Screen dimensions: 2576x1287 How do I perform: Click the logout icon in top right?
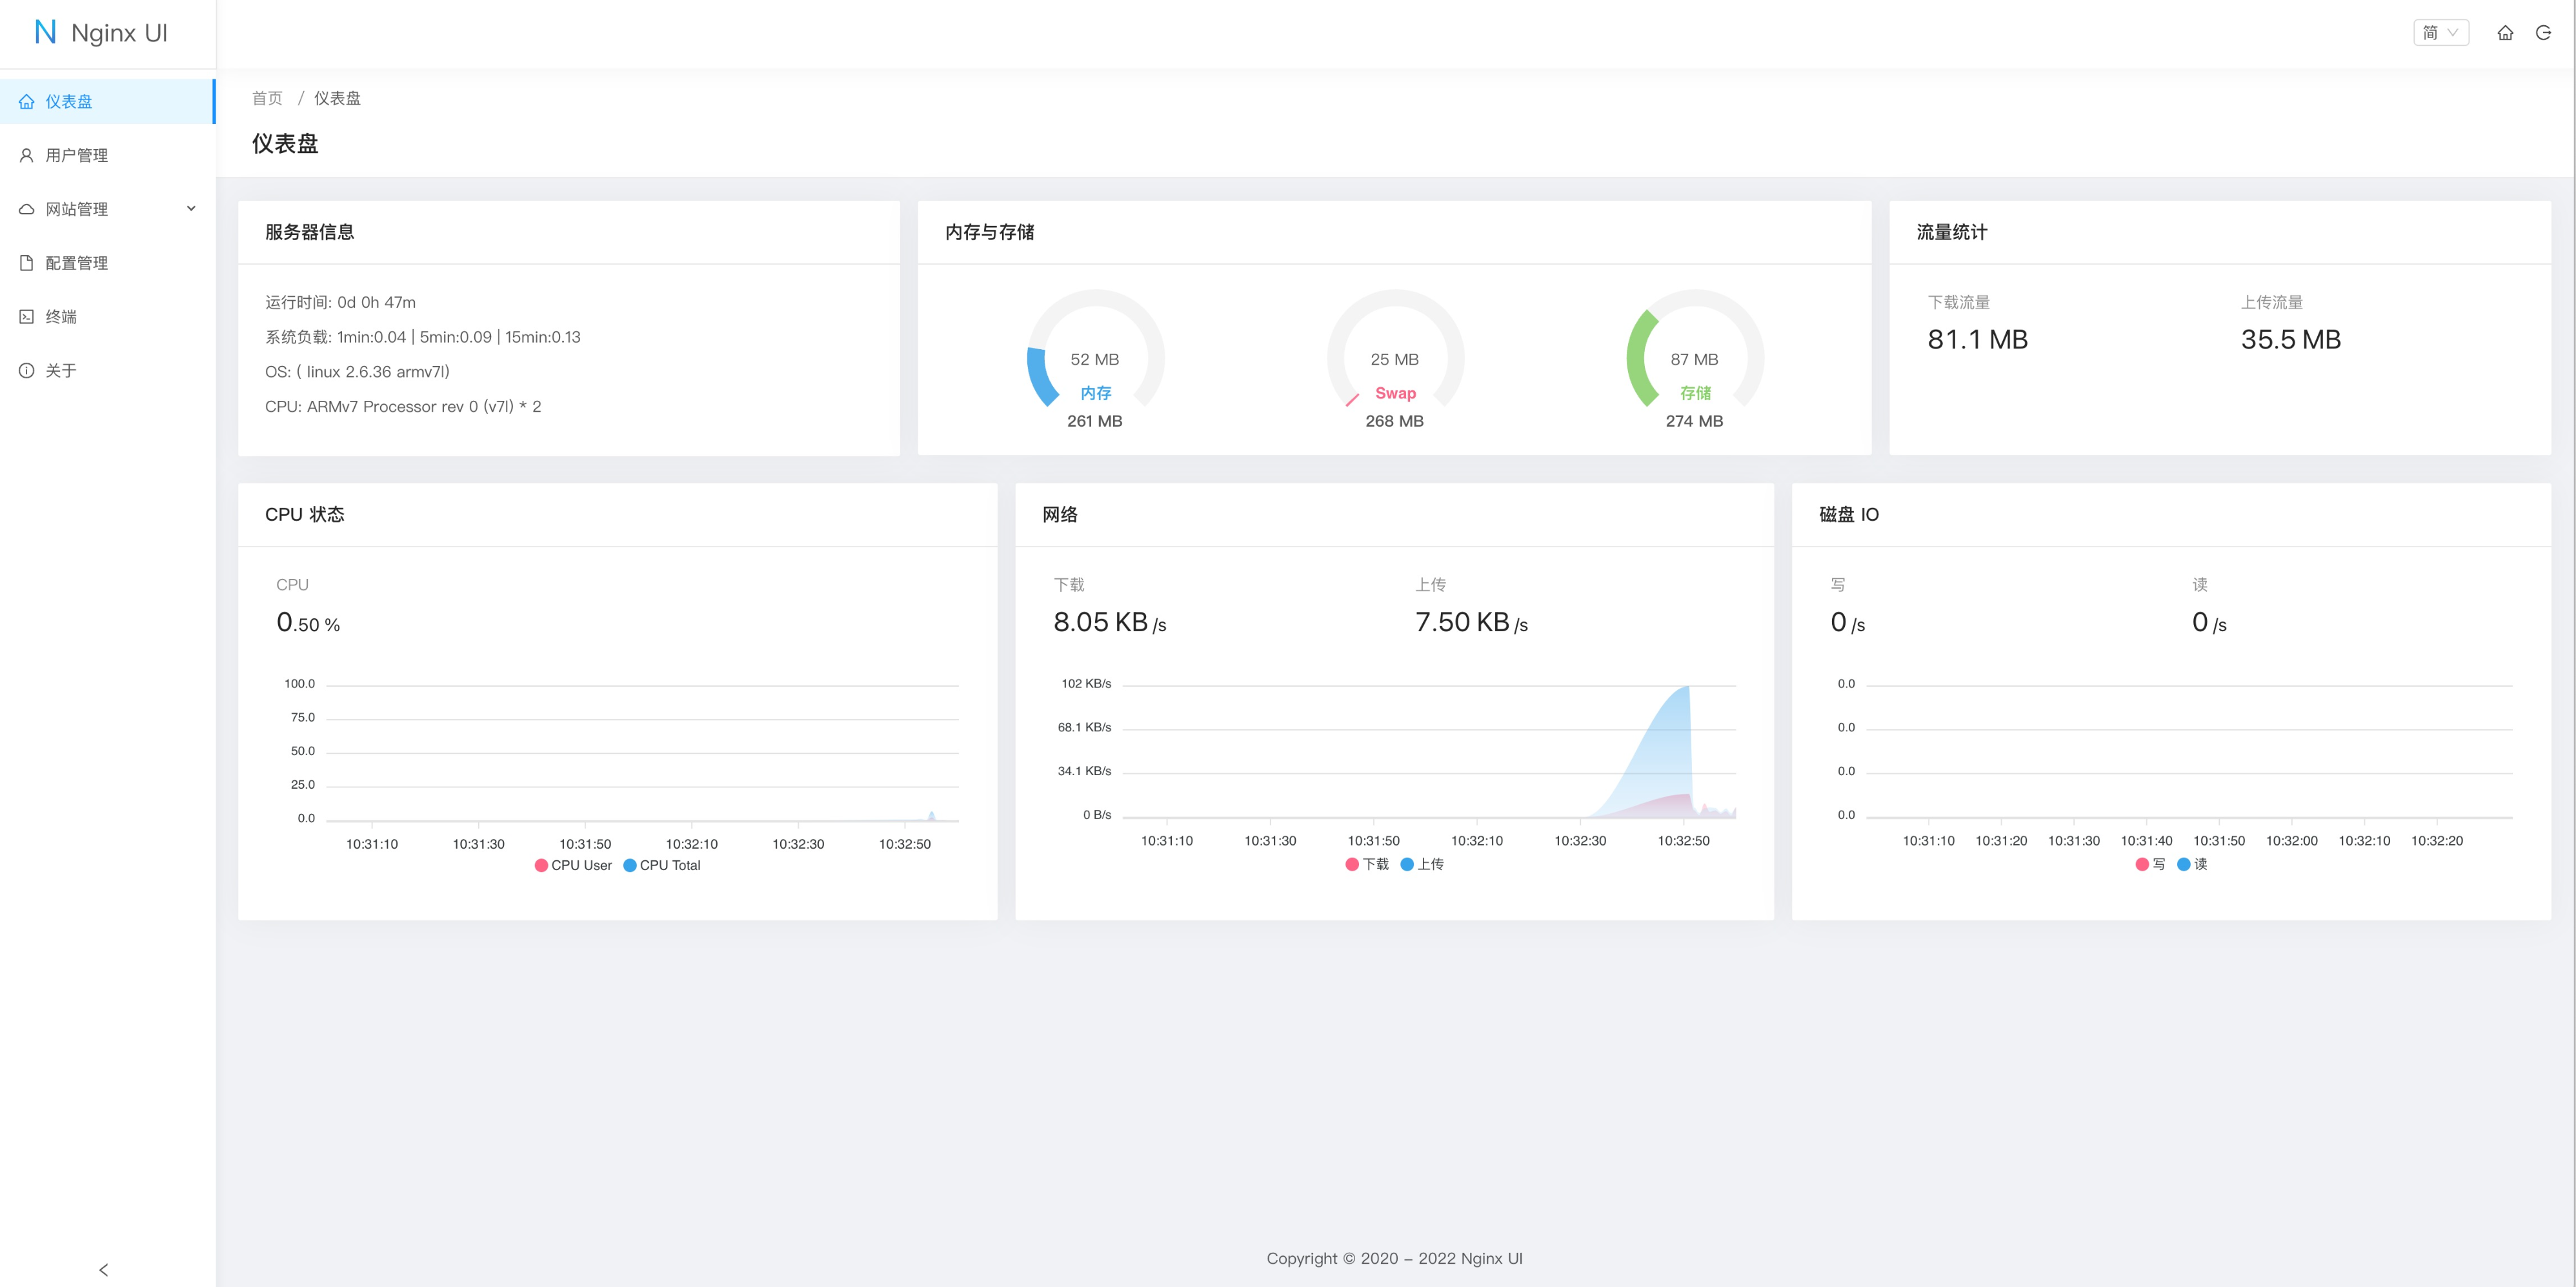pos(2543,33)
